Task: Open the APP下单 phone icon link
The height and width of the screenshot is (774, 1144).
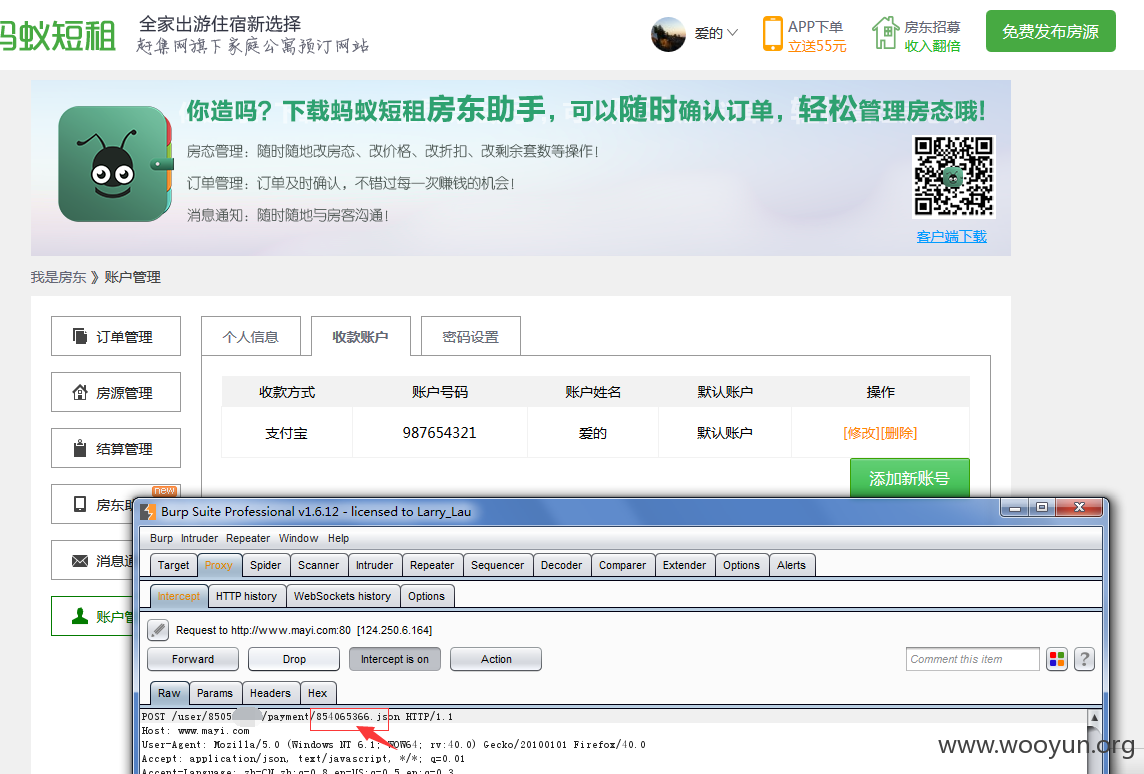Action: click(x=773, y=34)
